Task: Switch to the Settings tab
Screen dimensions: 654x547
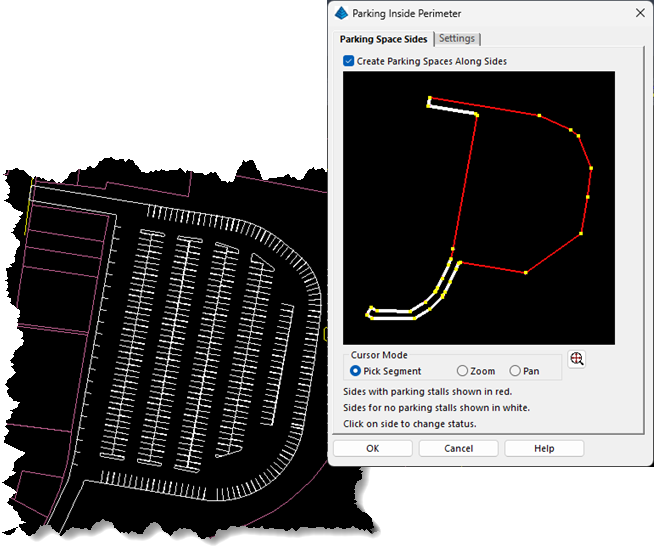Action: 457,39
